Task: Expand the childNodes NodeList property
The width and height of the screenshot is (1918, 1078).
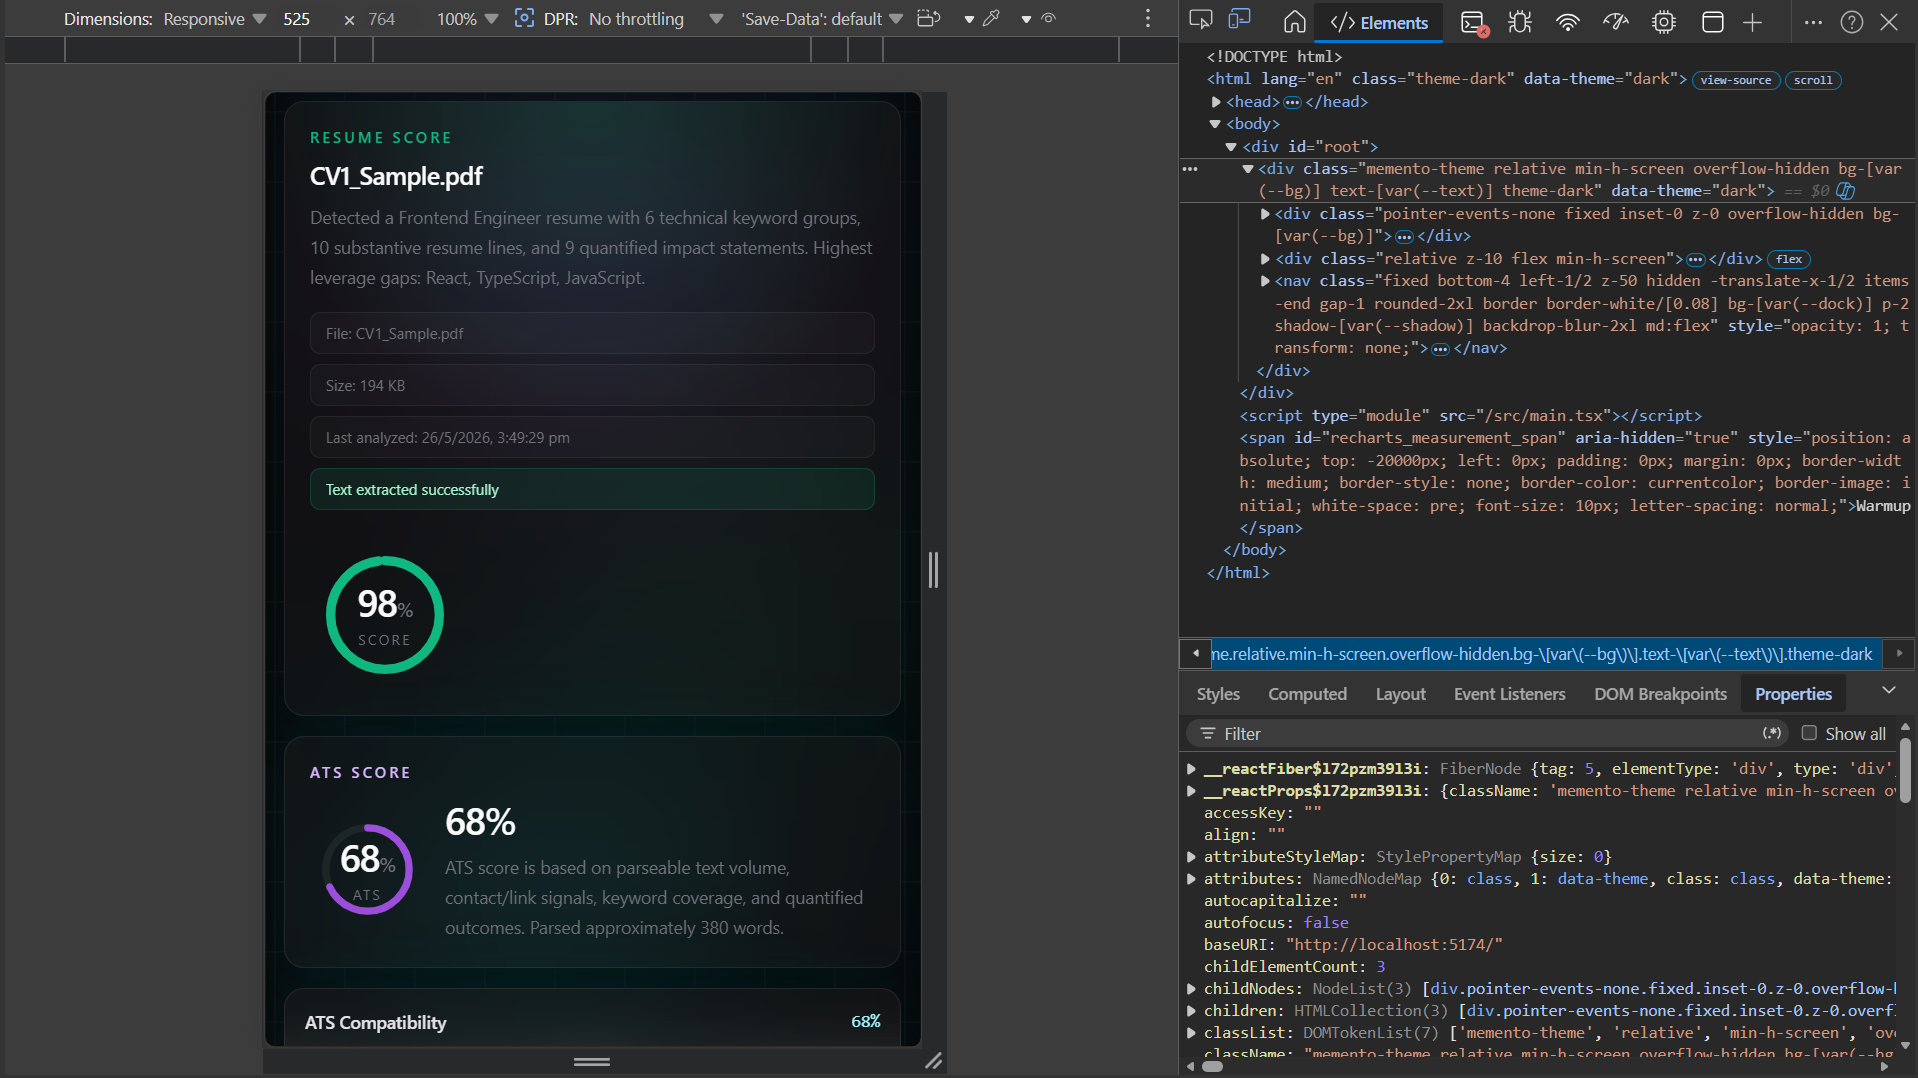Action: pos(1191,989)
